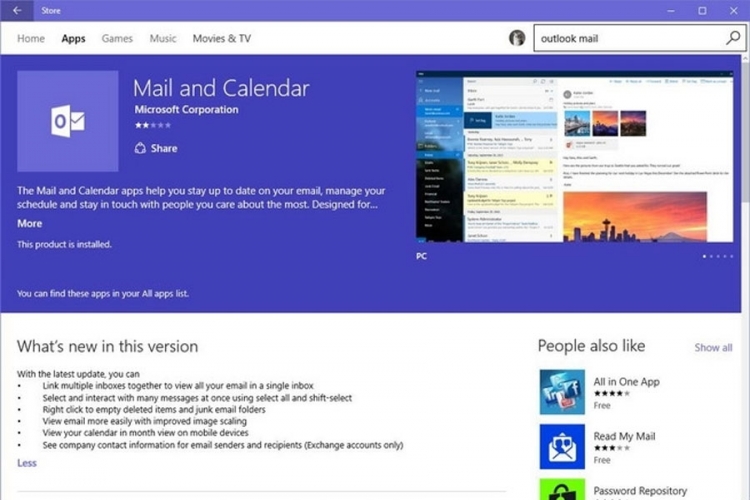Click the 'This product is installed.' text
This screenshot has width=750, height=500.
(64, 244)
